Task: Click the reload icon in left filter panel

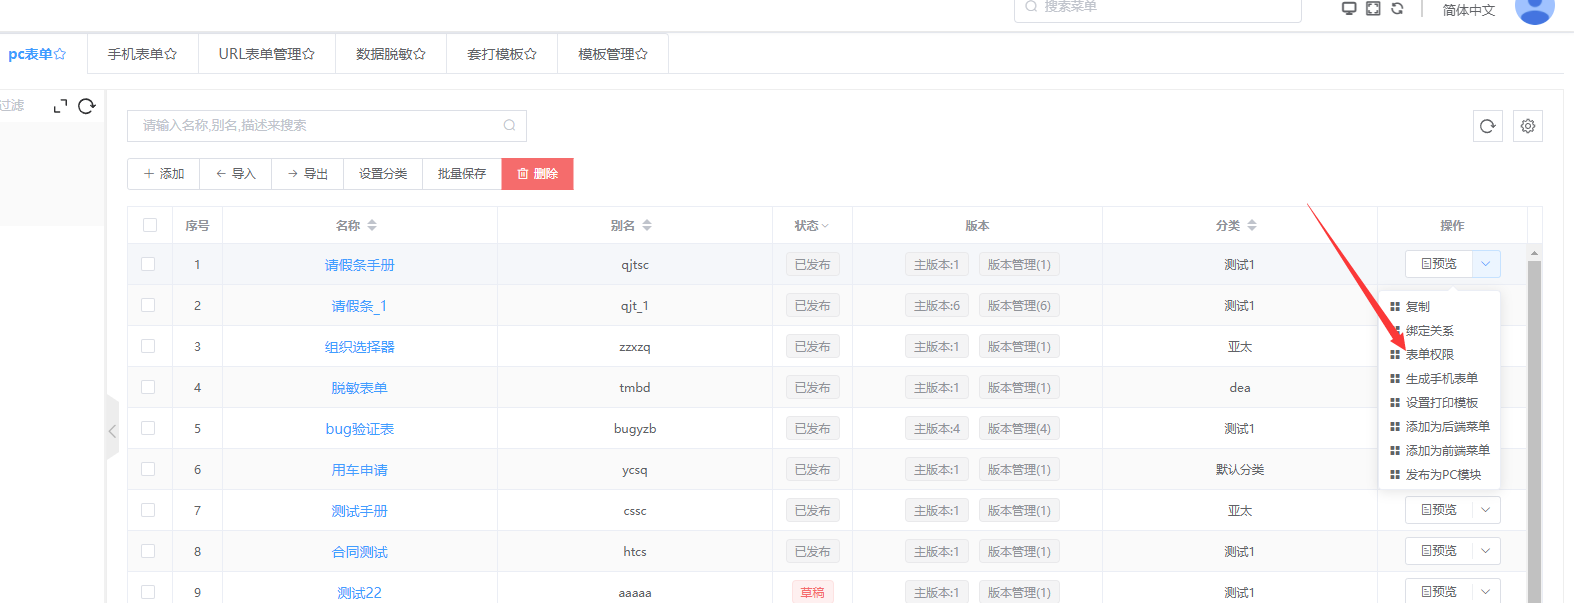Action: (87, 106)
